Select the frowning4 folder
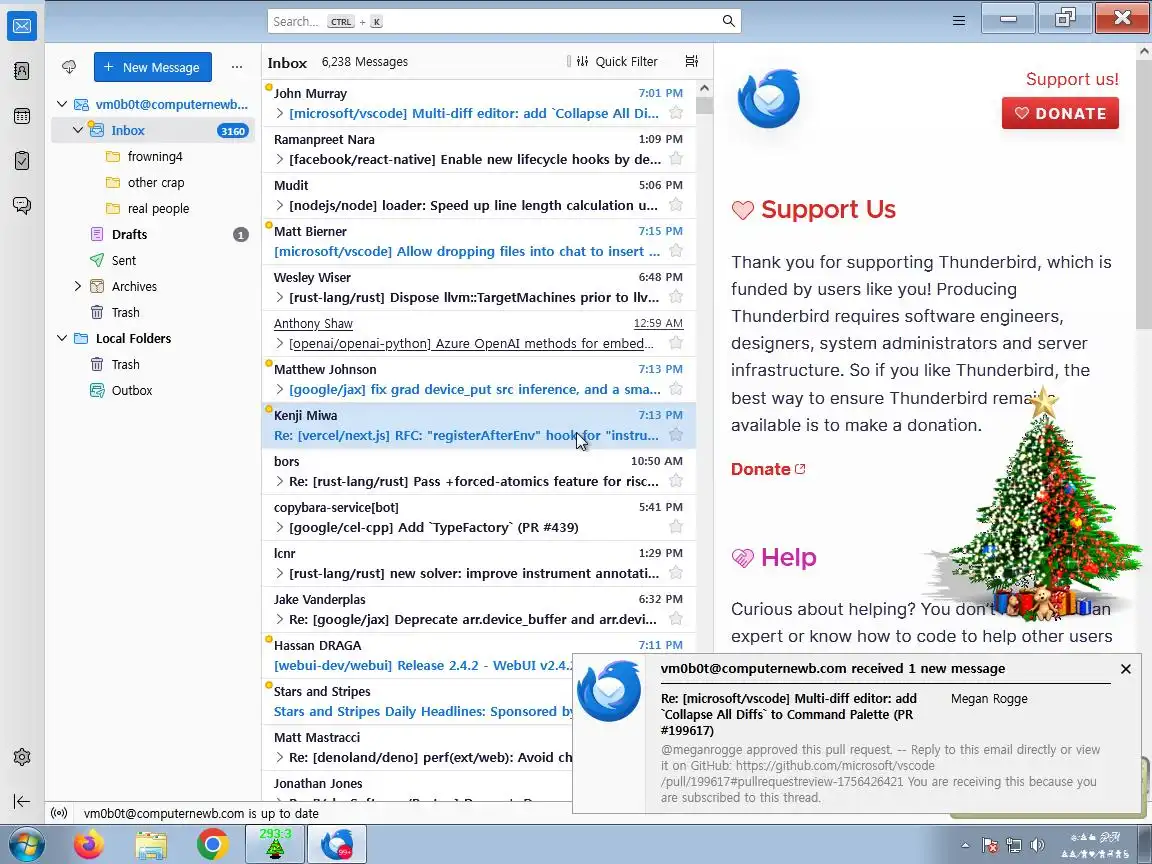 (154, 156)
